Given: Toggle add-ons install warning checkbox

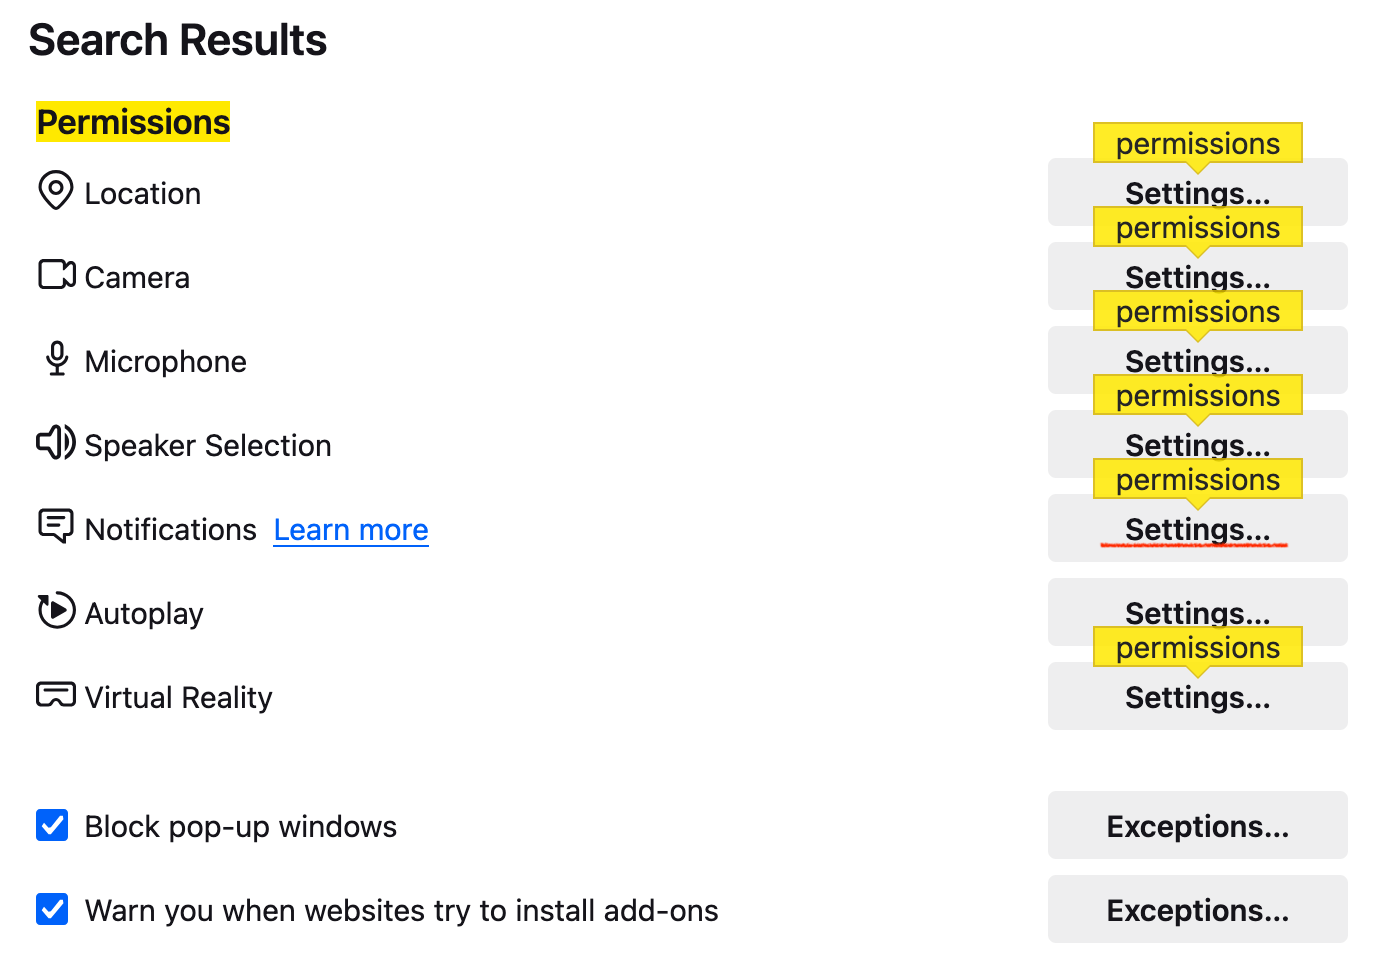Looking at the screenshot, I should coord(52,910).
